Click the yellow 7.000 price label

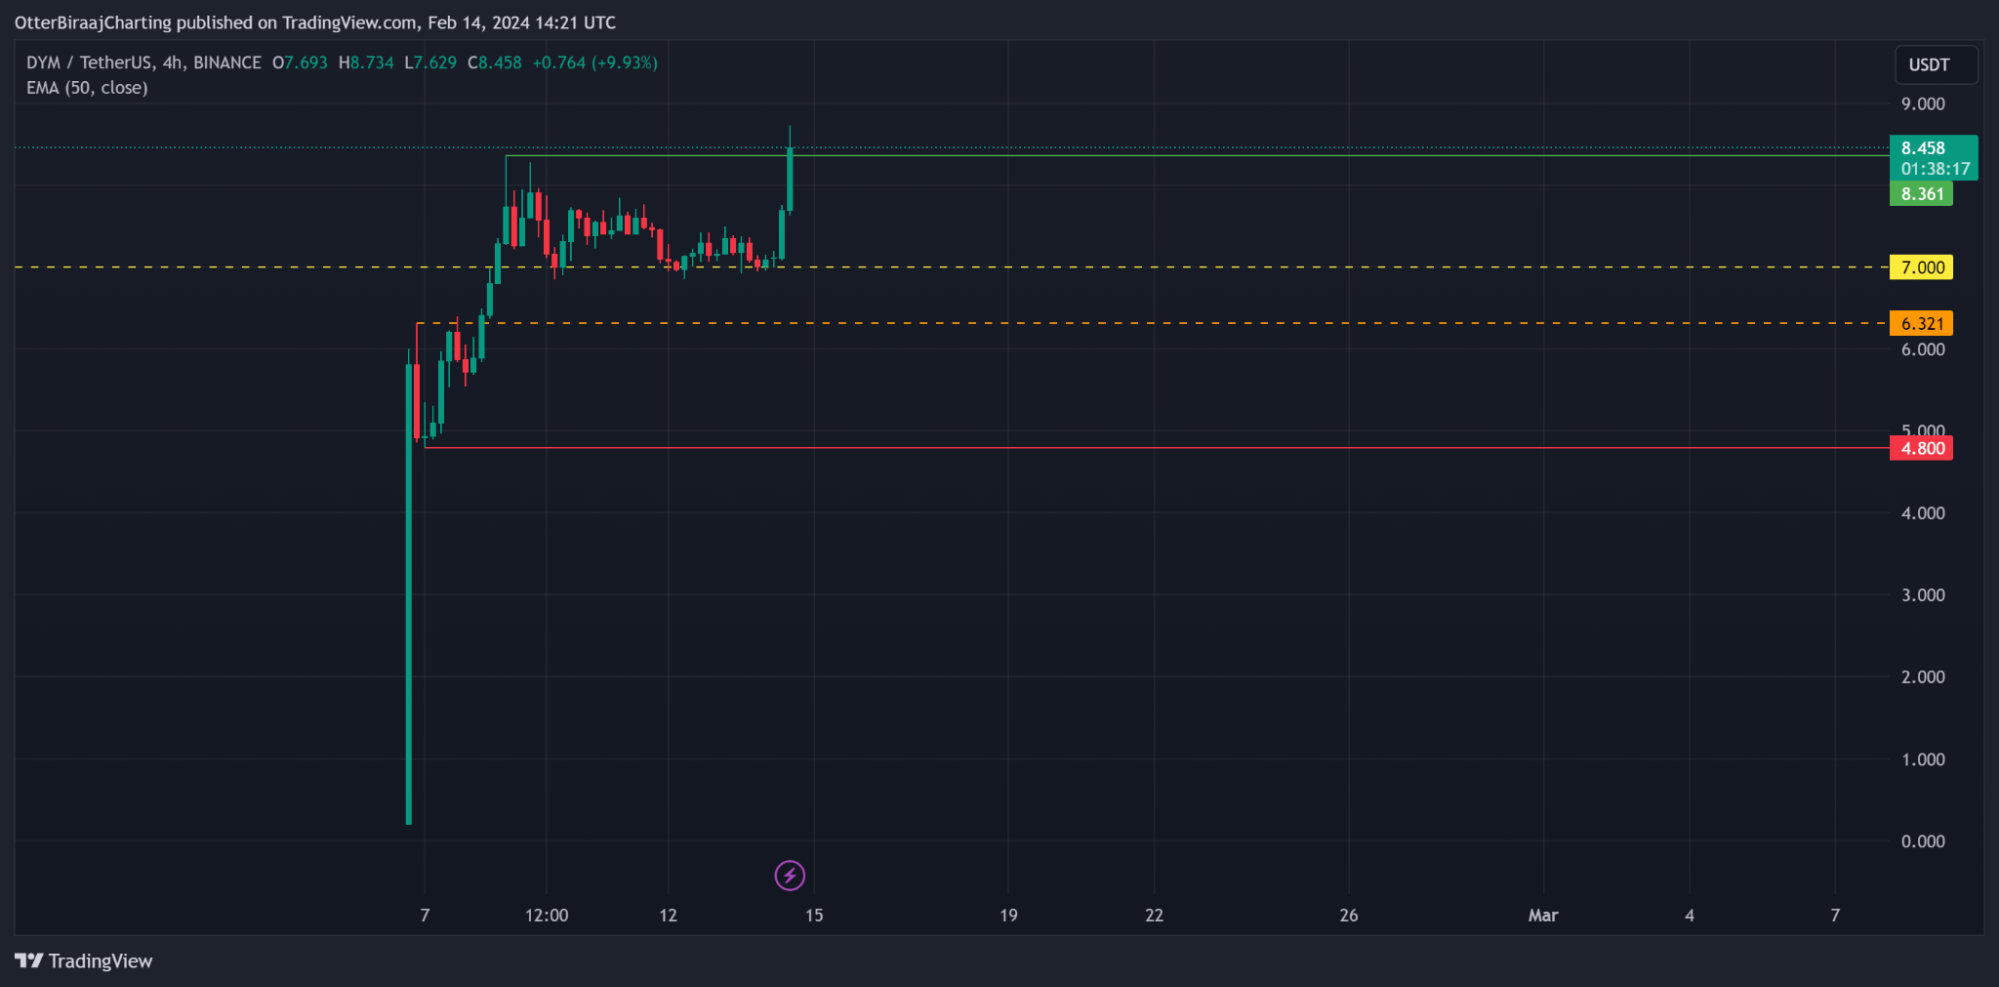[1921, 268]
